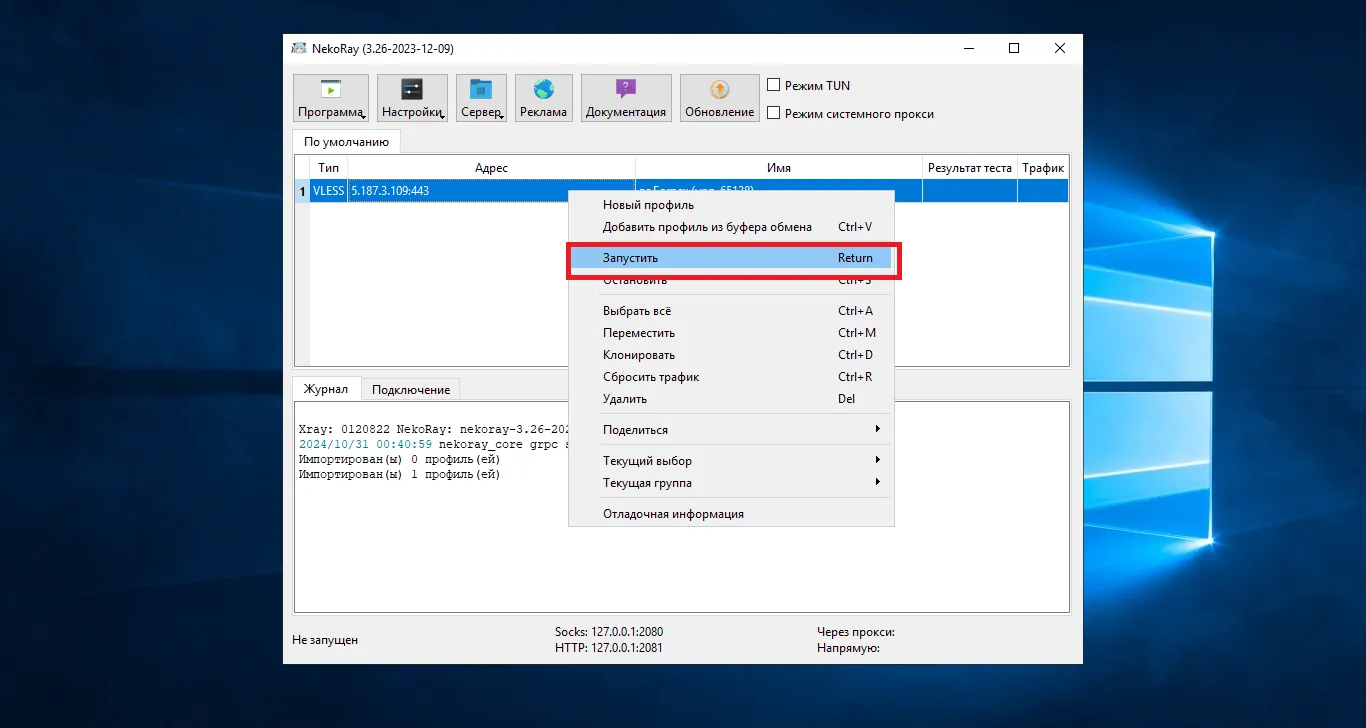Click row number 1 header
This screenshot has height=728, width=1366.
tap(302, 190)
